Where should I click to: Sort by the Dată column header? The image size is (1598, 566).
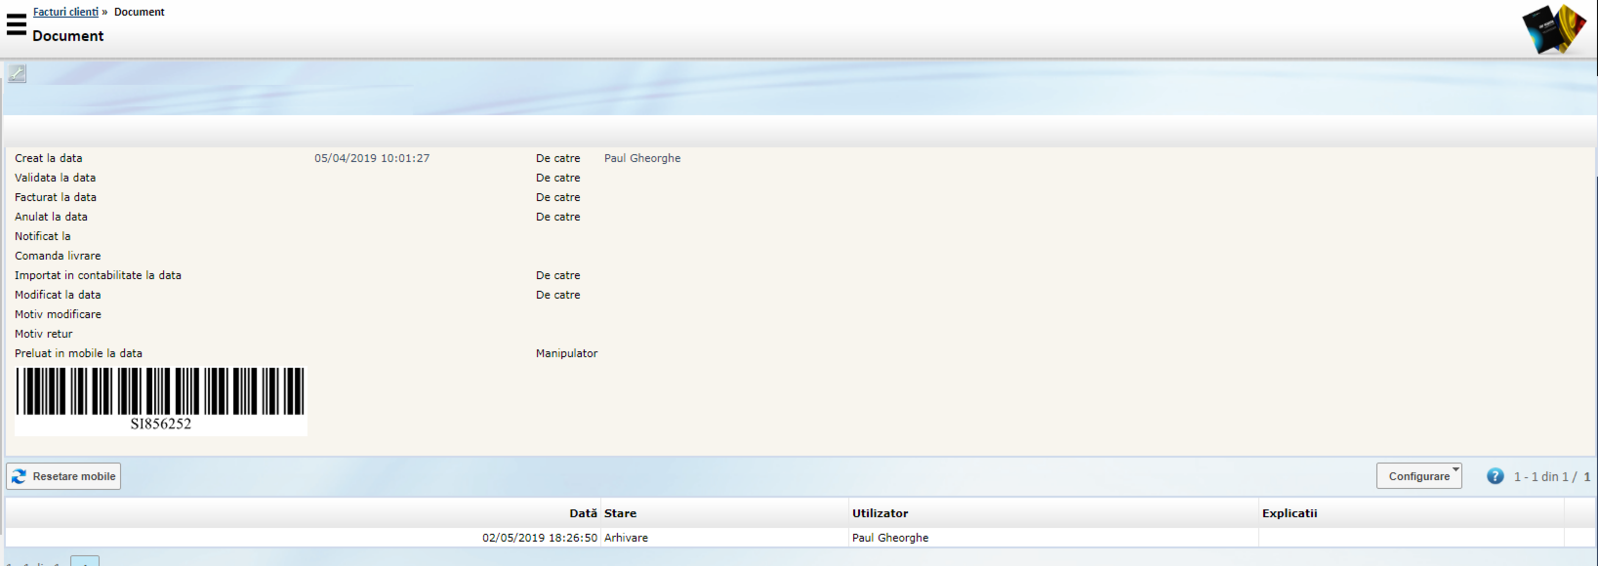tap(583, 513)
